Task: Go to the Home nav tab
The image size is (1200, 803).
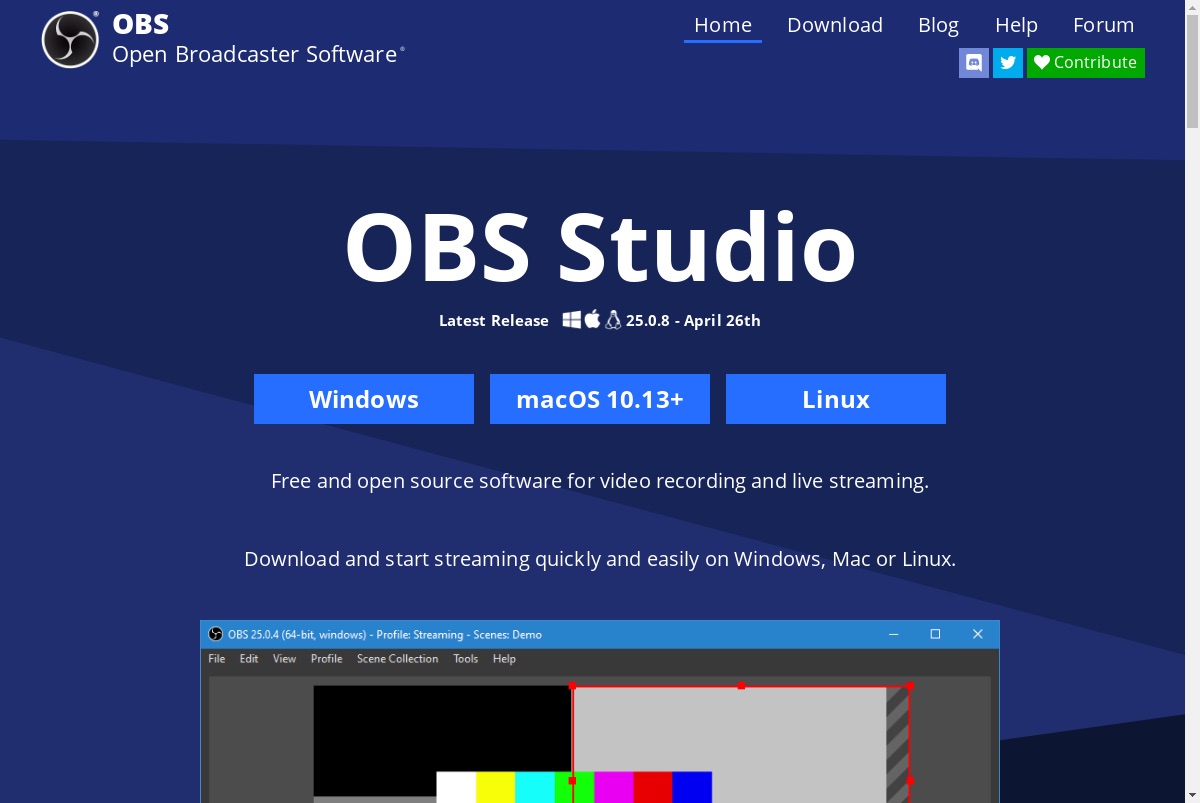Action: (x=723, y=25)
